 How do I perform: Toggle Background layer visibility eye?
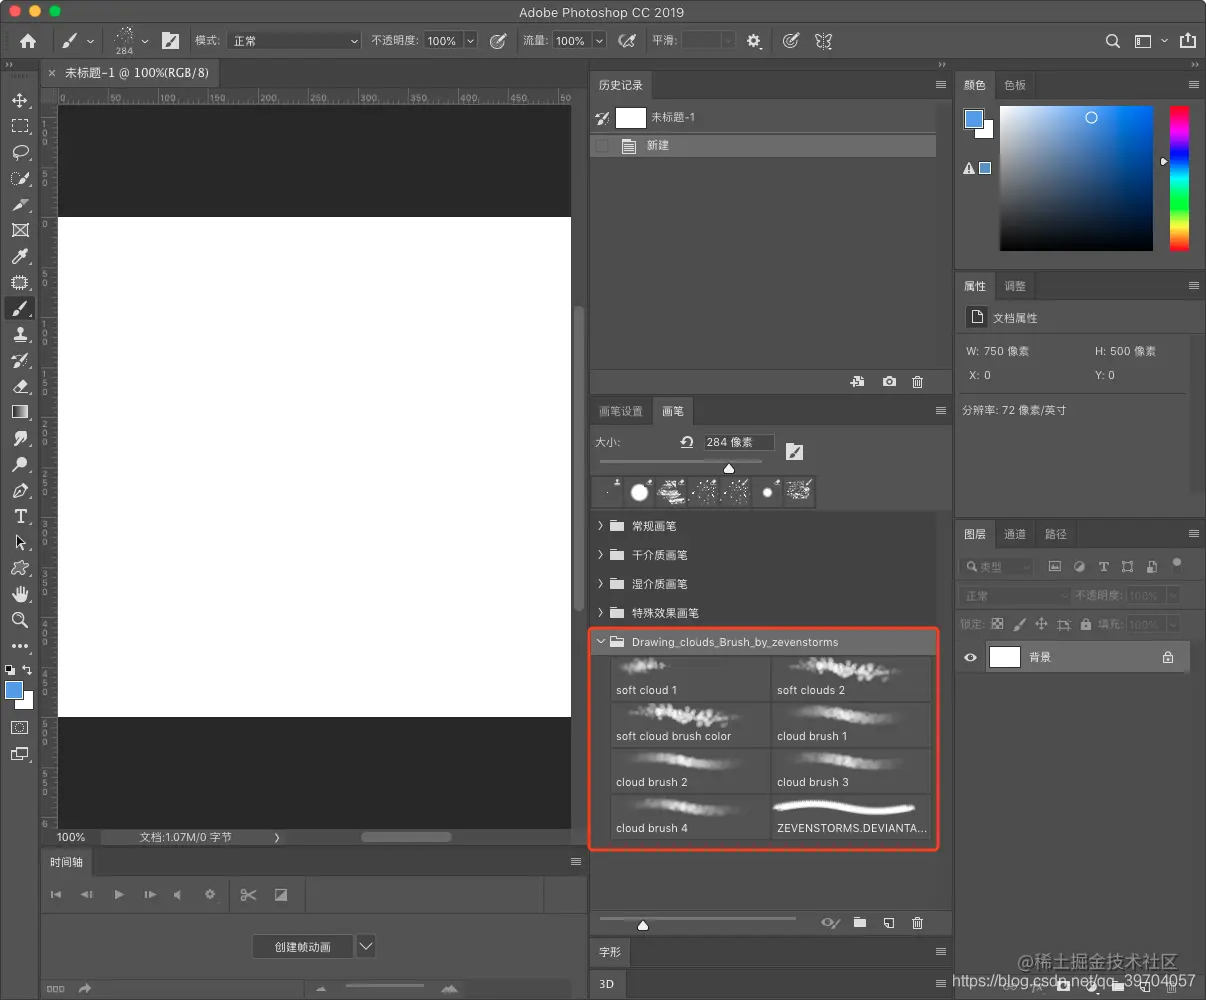pyautogui.click(x=970, y=657)
